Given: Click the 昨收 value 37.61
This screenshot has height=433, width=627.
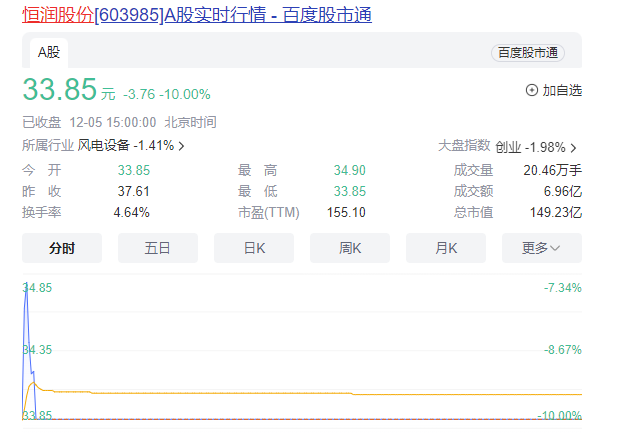Looking at the screenshot, I should pos(134,192).
